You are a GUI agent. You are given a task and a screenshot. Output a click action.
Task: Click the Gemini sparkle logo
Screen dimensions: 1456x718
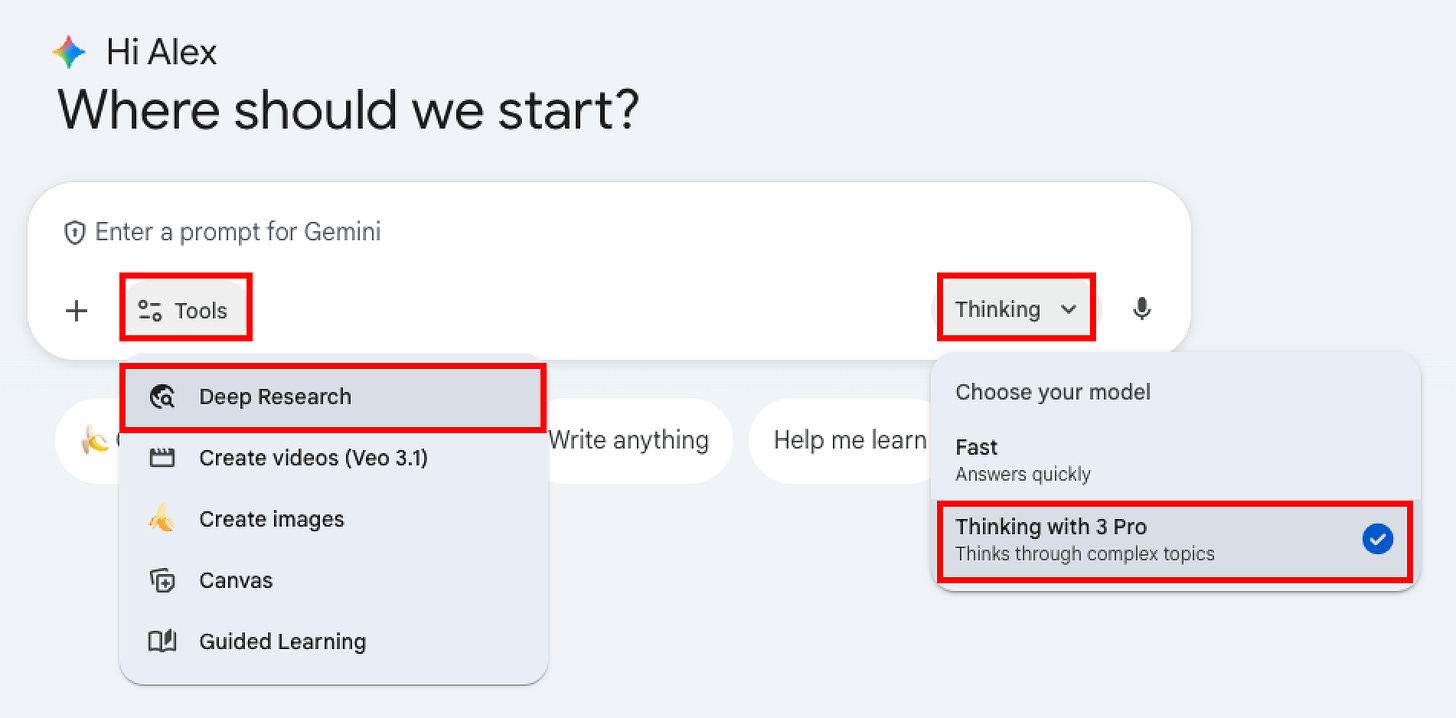[69, 52]
